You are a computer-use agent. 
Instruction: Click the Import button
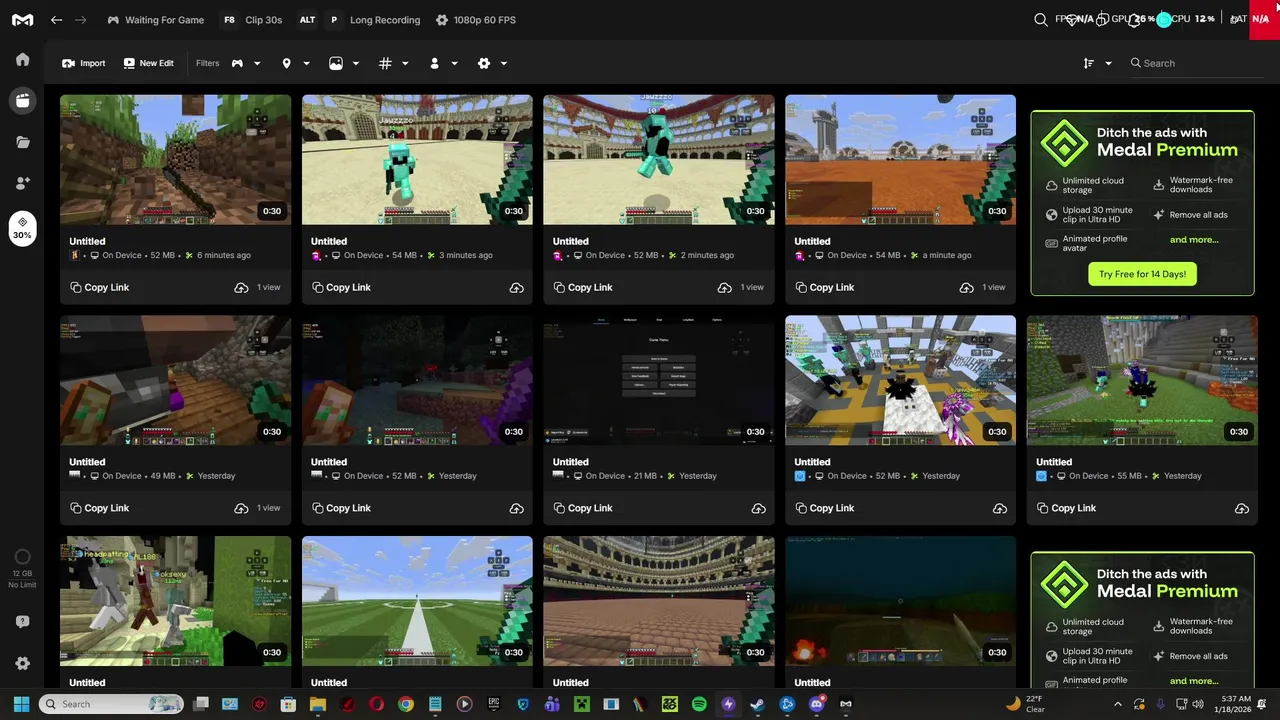tap(83, 63)
